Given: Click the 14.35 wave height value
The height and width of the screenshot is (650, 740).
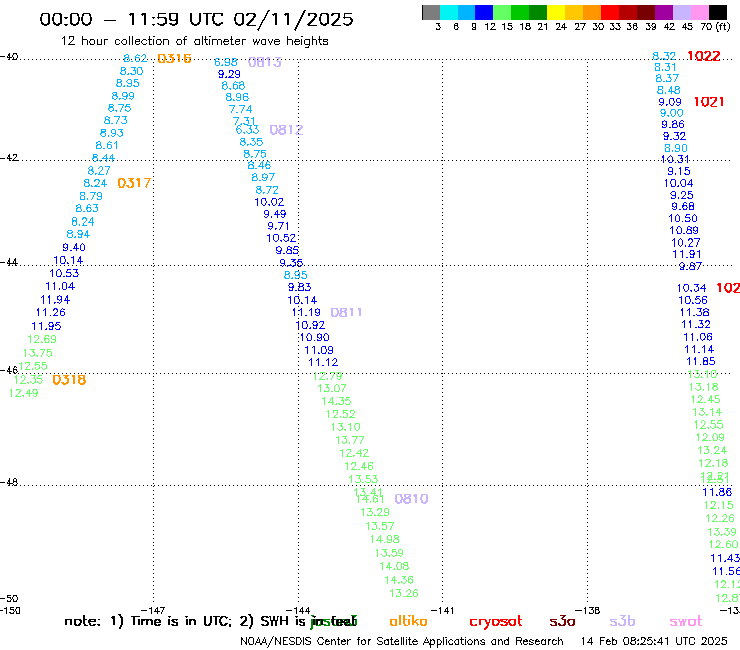Looking at the screenshot, I should (336, 401).
